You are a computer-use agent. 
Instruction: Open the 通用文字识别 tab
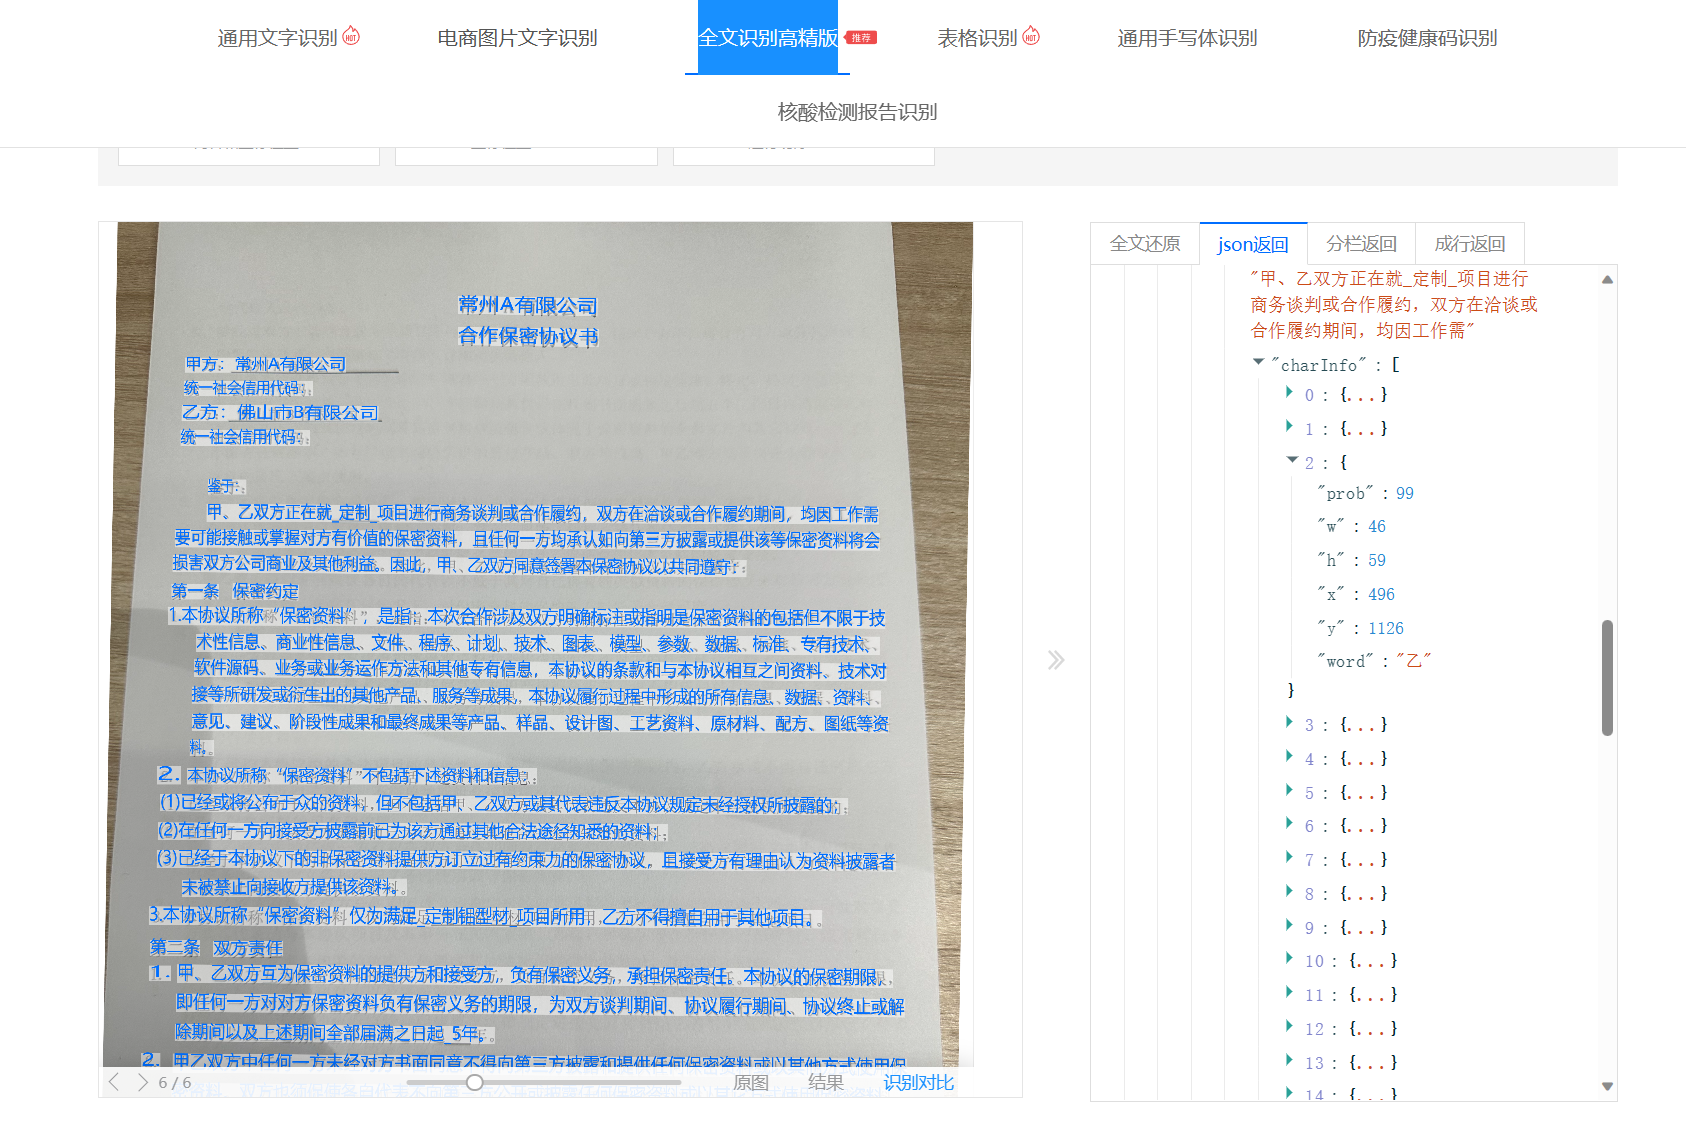coord(277,38)
